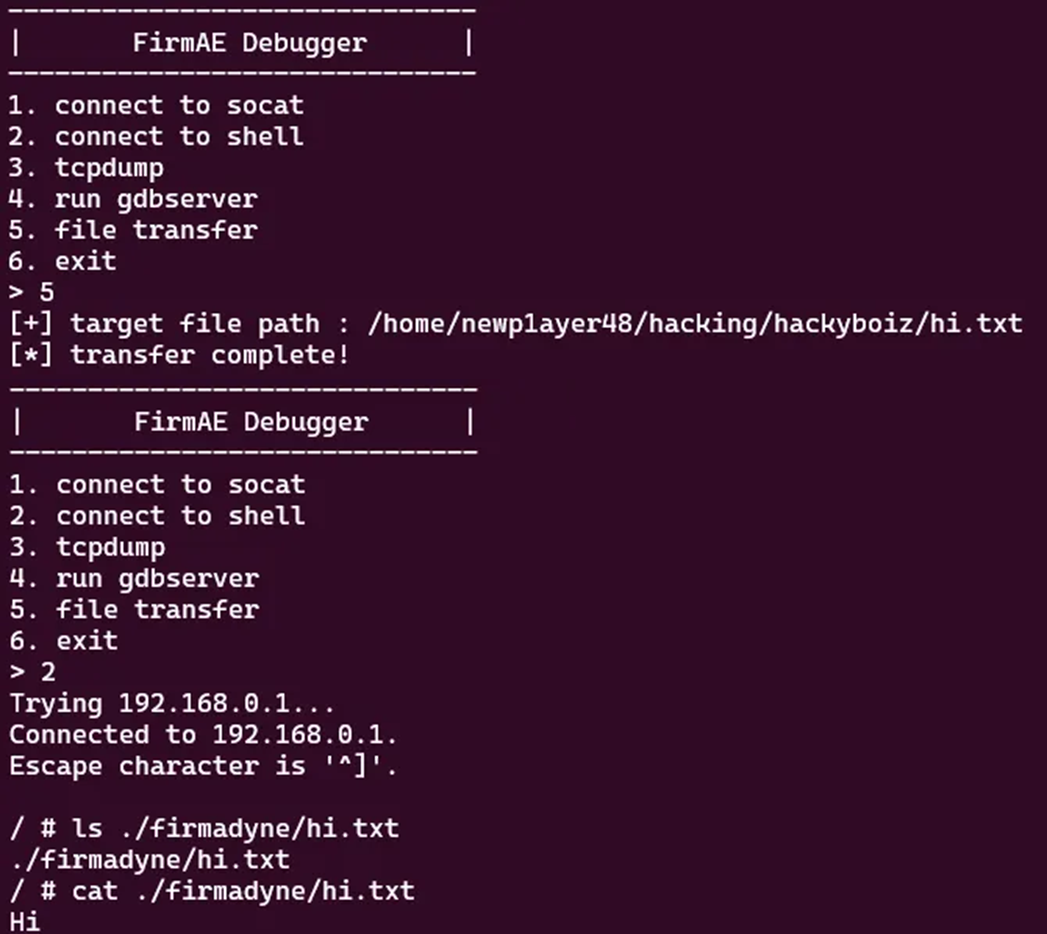
Task: Click the first 'tcpdump' option line
Action: pyautogui.click(x=86, y=168)
